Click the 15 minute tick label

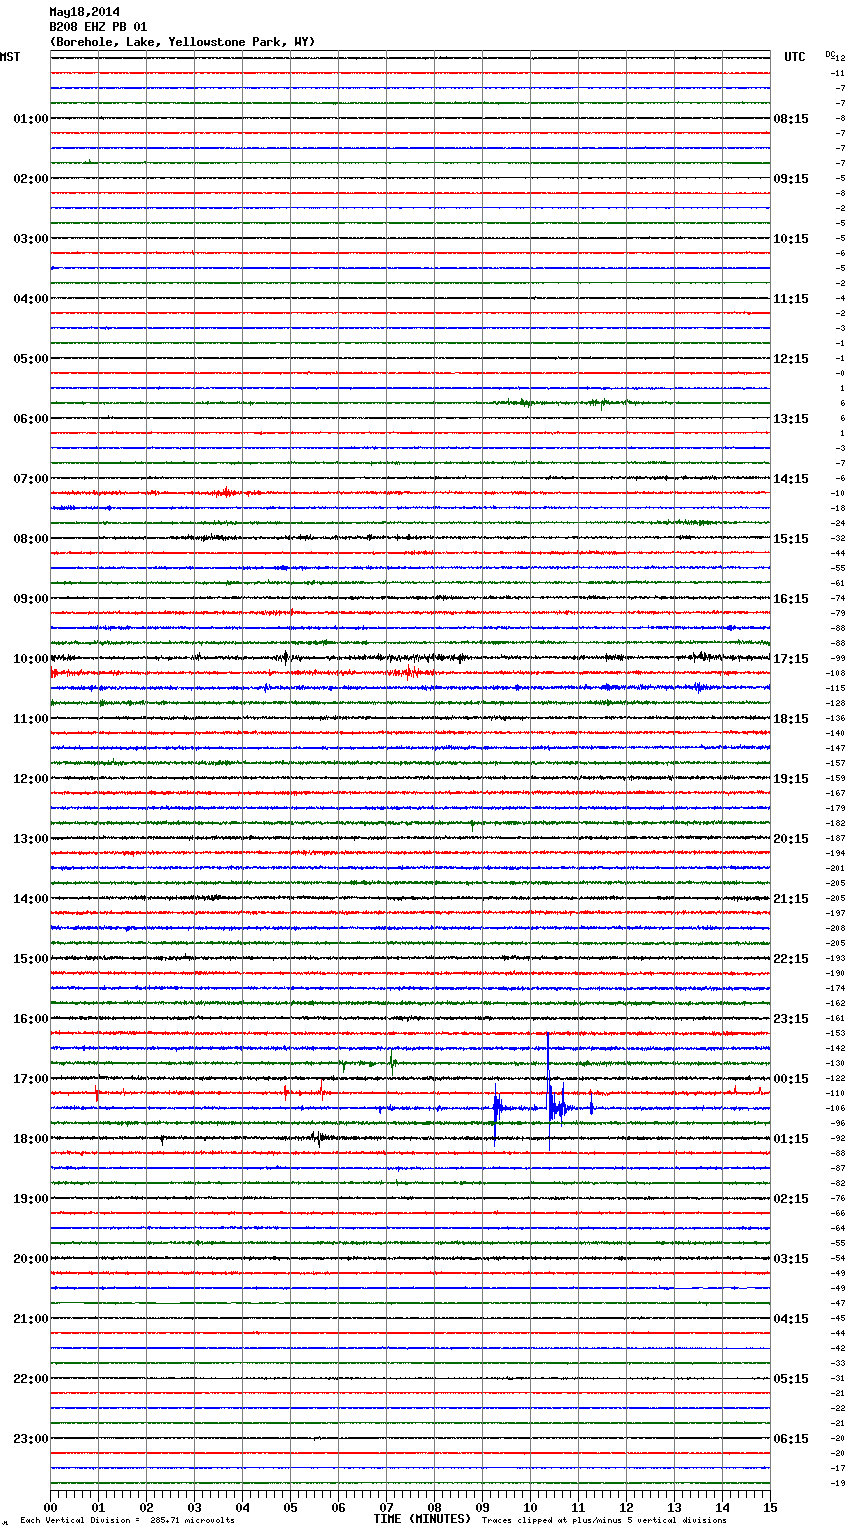click(769, 1507)
